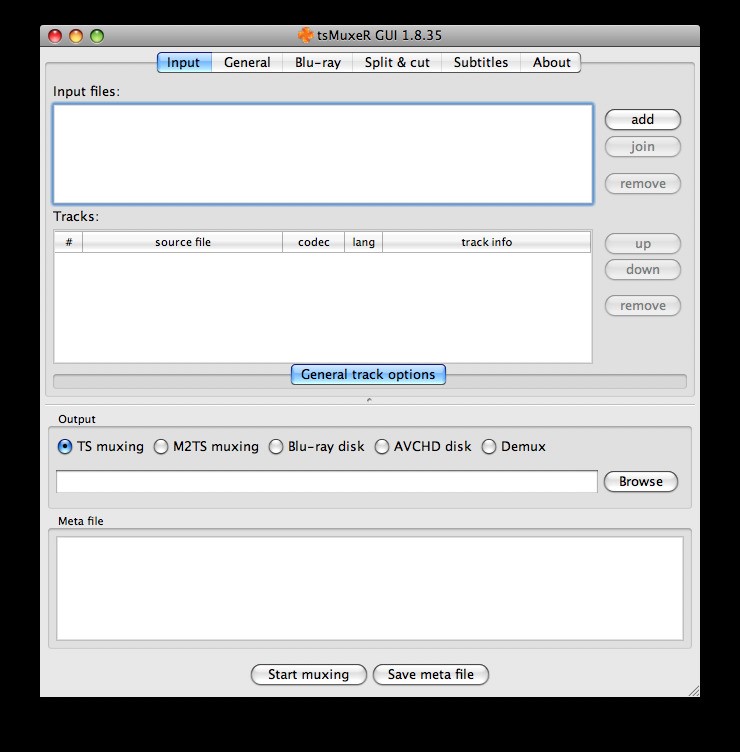Choose Blu-ray disk output
The width and height of the screenshot is (740, 752).
coord(317,446)
